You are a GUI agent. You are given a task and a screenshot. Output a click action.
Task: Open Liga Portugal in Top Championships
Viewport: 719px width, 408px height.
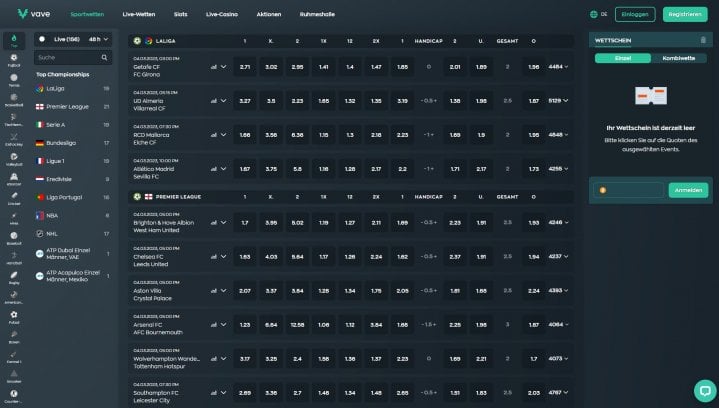coord(72,197)
